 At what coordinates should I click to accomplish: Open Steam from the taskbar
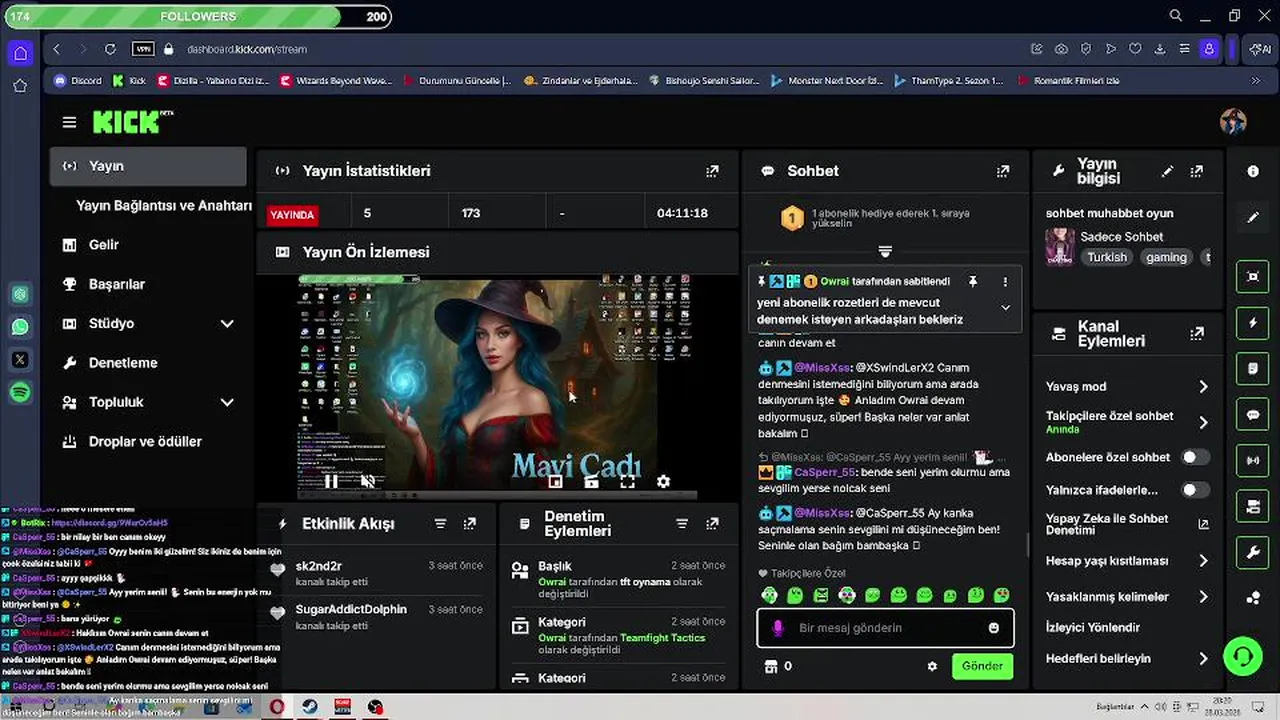click(310, 707)
